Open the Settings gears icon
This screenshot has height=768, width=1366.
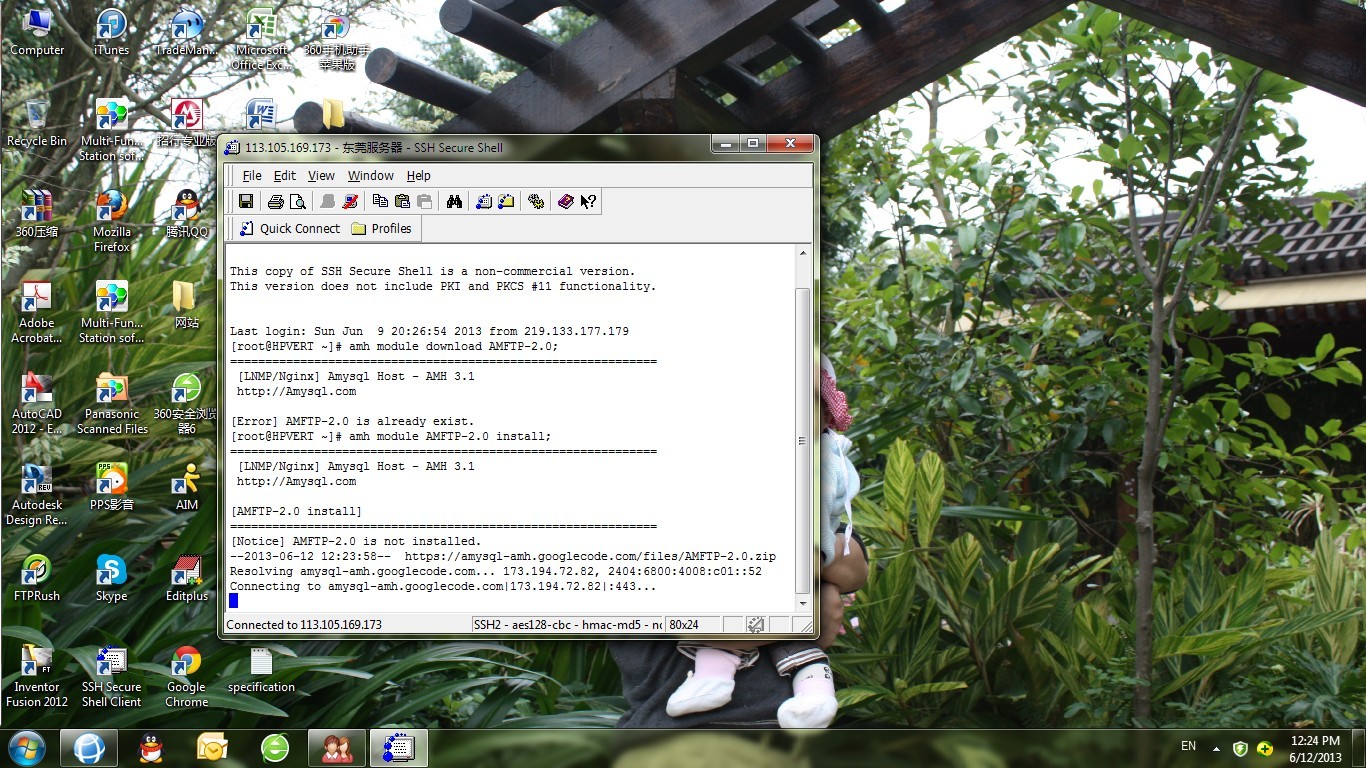coord(536,201)
